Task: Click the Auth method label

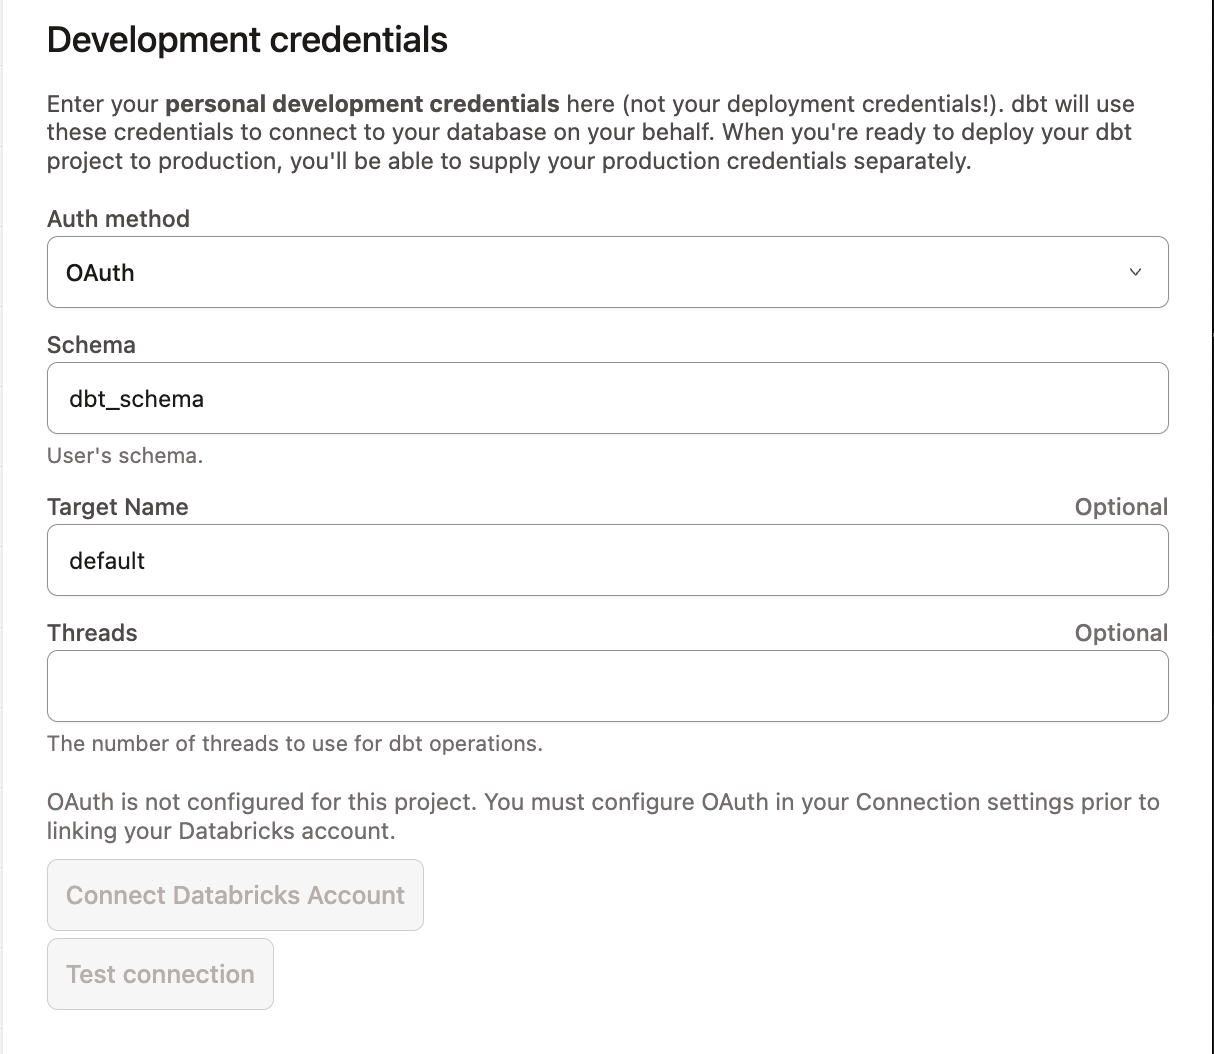Action: coord(118,219)
